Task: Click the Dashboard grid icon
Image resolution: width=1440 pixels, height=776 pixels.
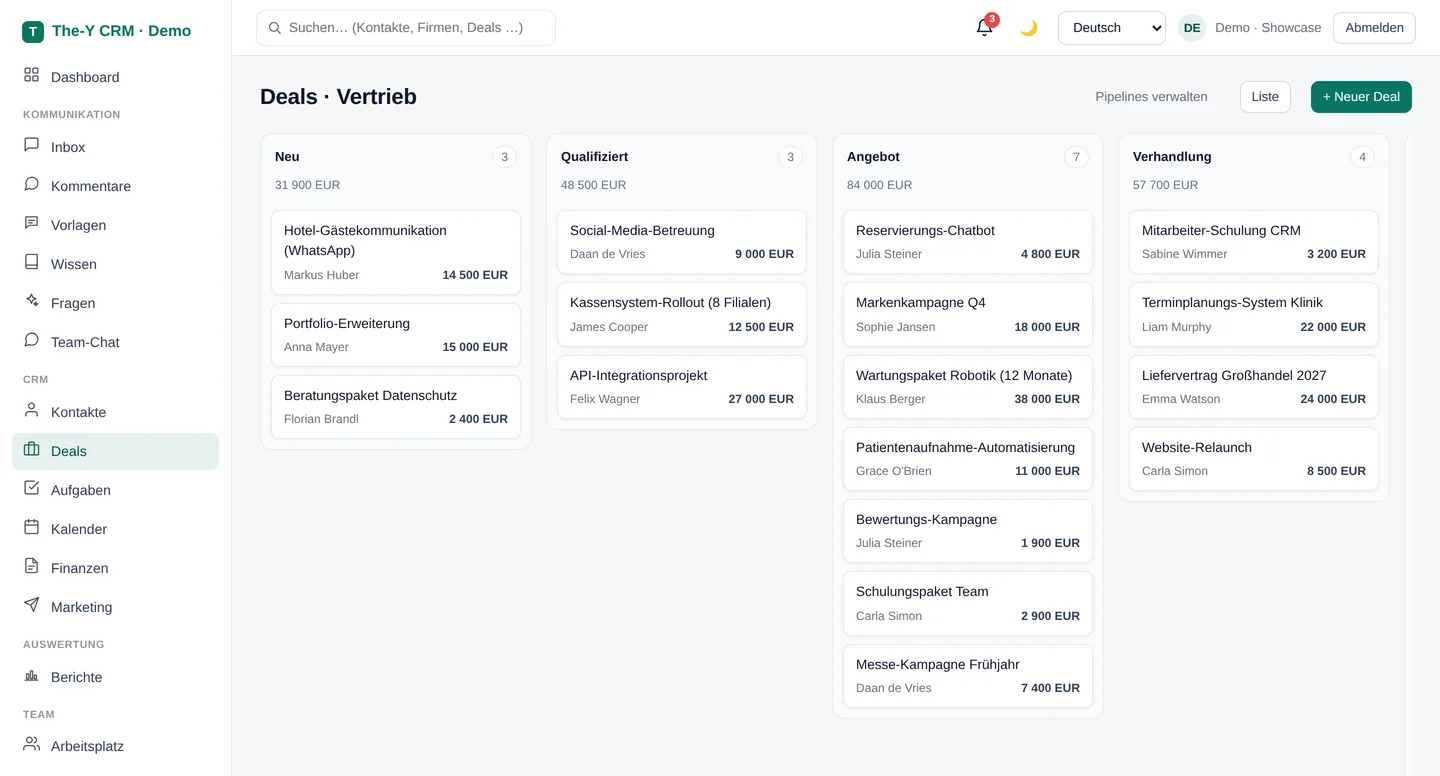Action: [x=32, y=75]
